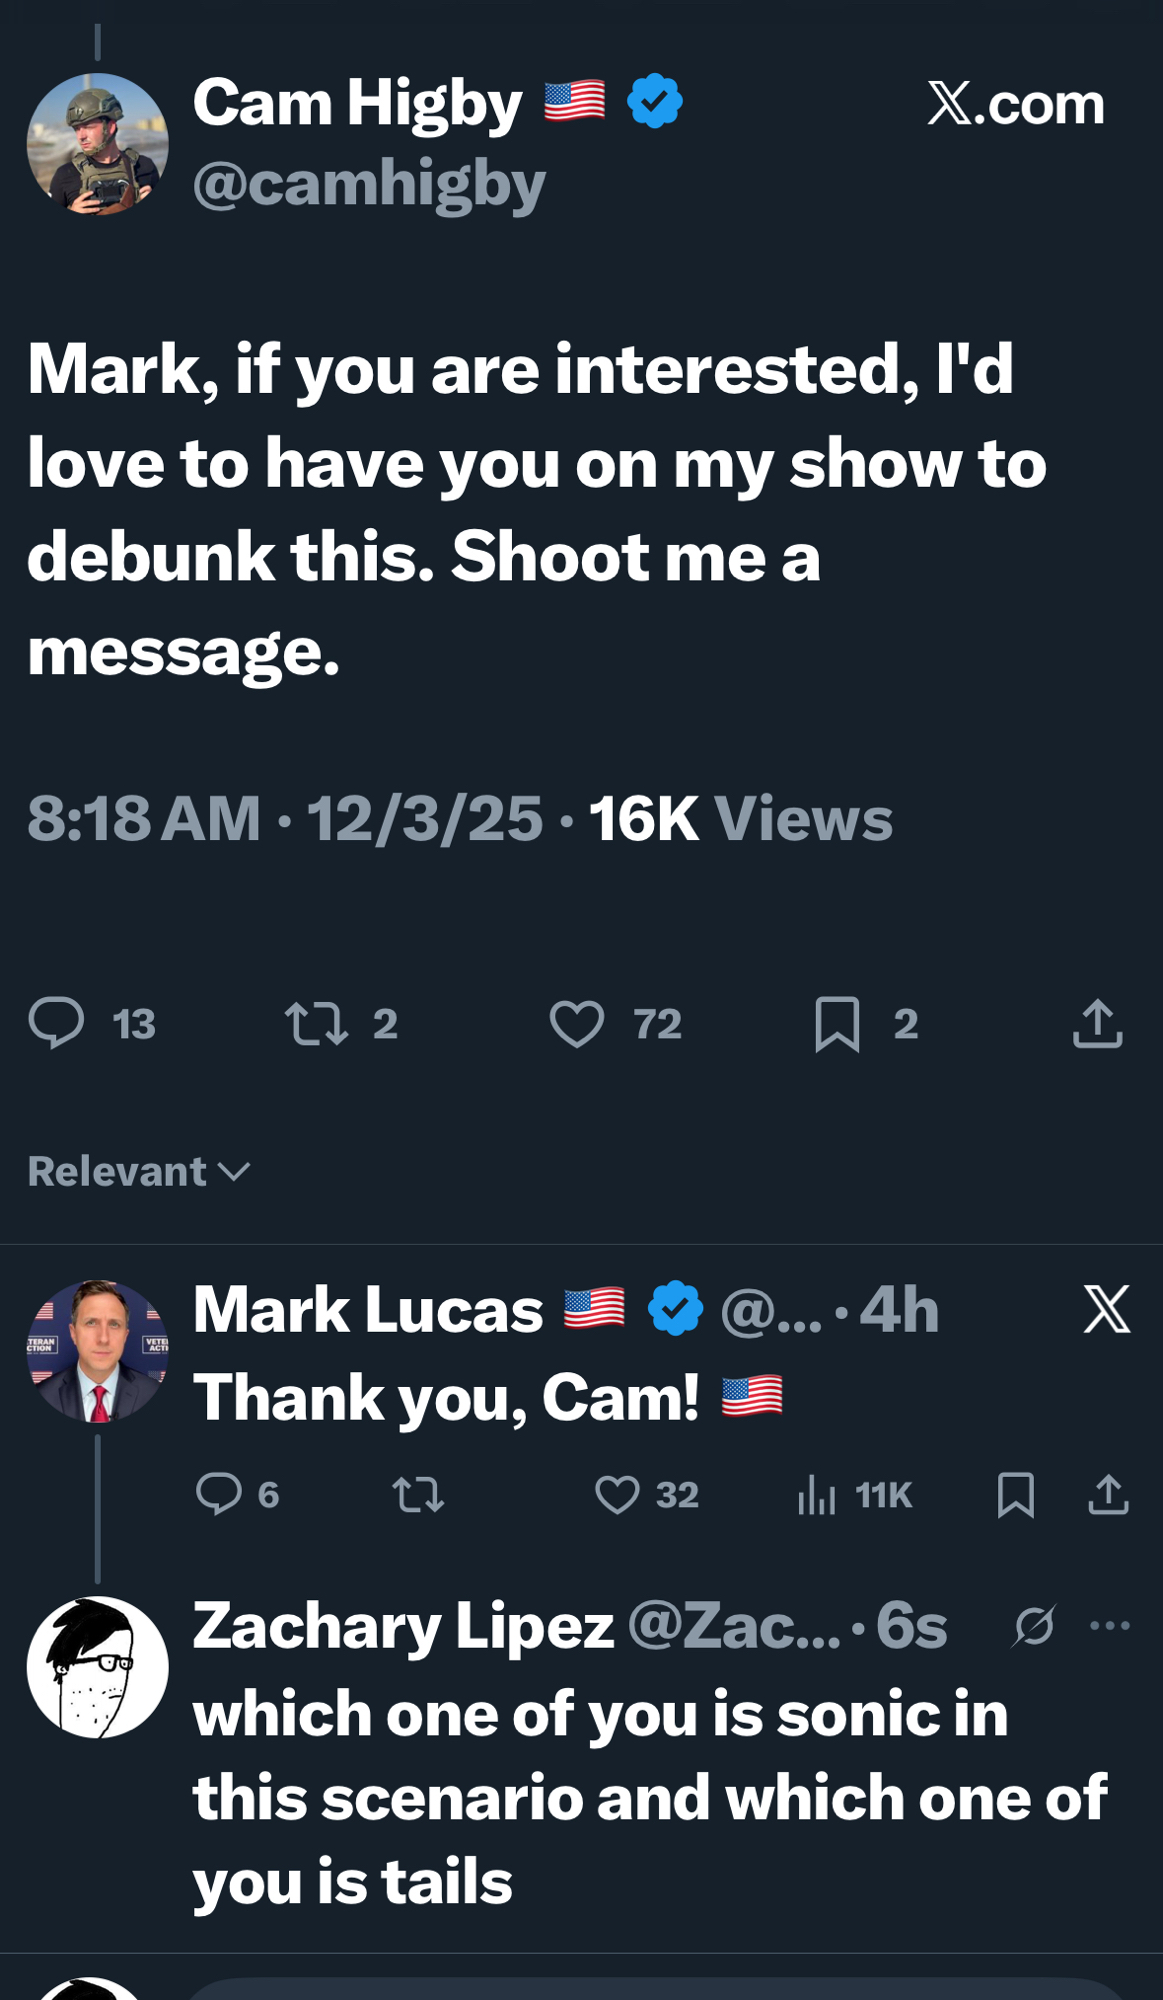Open the Relevant sort dropdown
1163x2000 pixels.
pyautogui.click(x=139, y=1172)
